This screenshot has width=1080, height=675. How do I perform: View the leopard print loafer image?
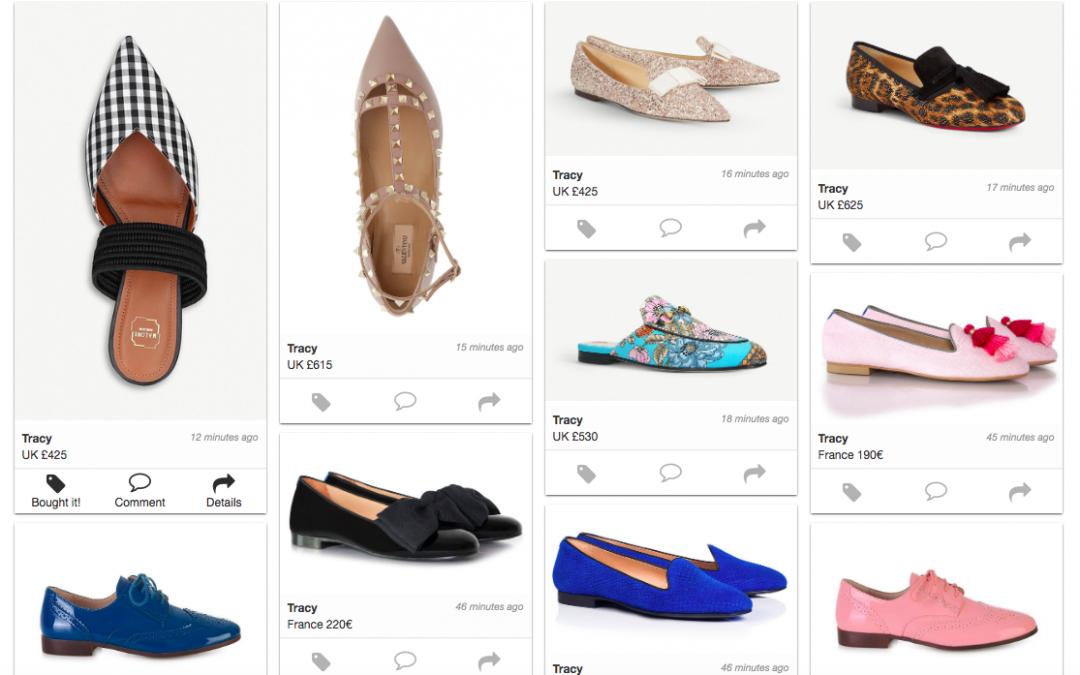click(x=936, y=87)
